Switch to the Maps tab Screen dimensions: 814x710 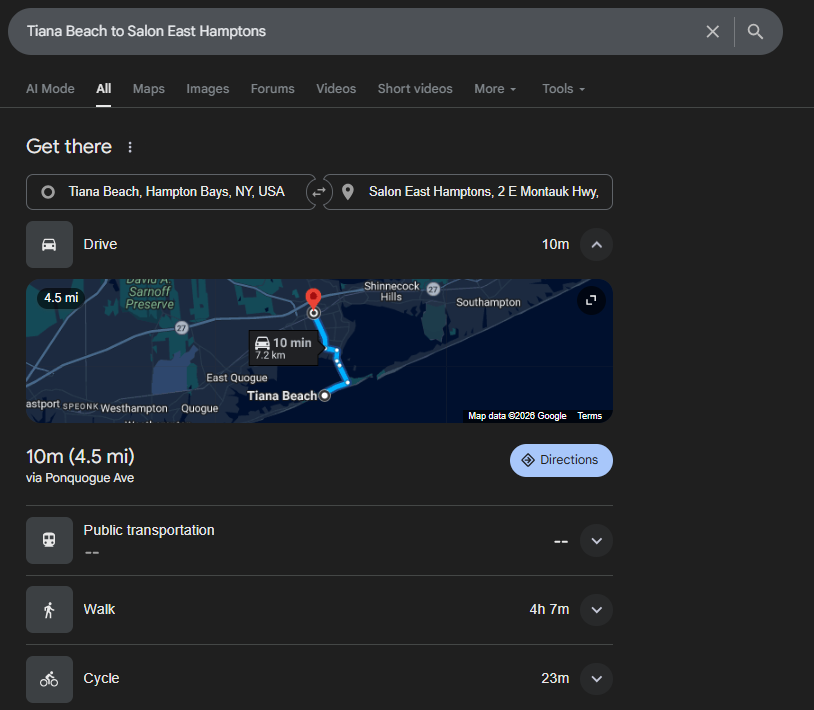[149, 89]
